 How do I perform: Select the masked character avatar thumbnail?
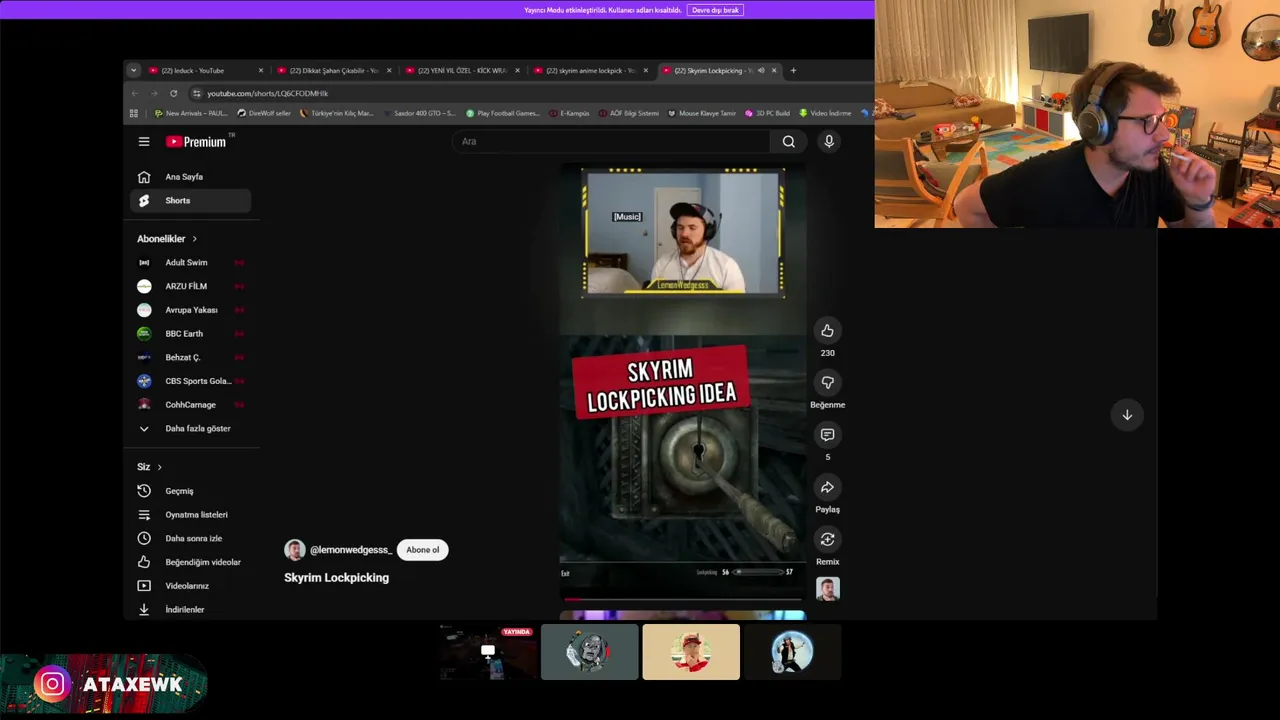589,652
